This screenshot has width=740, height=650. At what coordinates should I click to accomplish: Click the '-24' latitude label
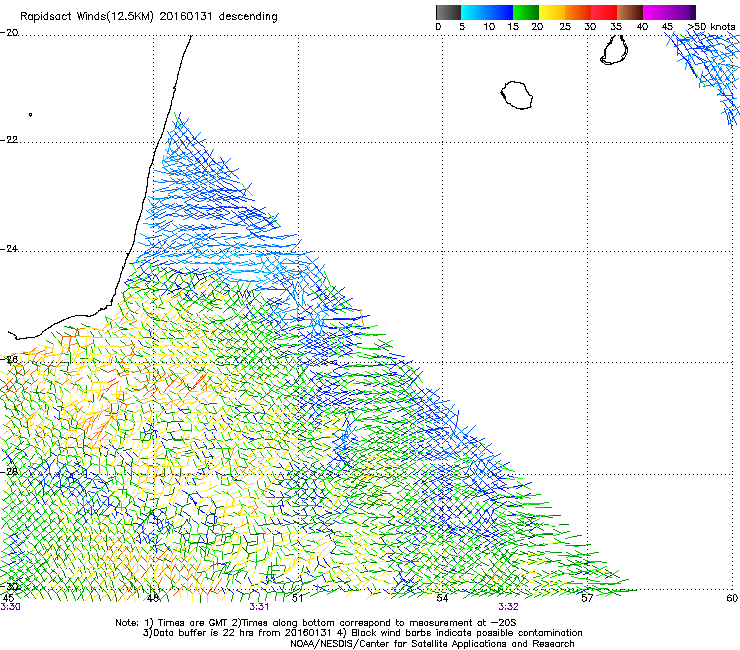[9, 249]
